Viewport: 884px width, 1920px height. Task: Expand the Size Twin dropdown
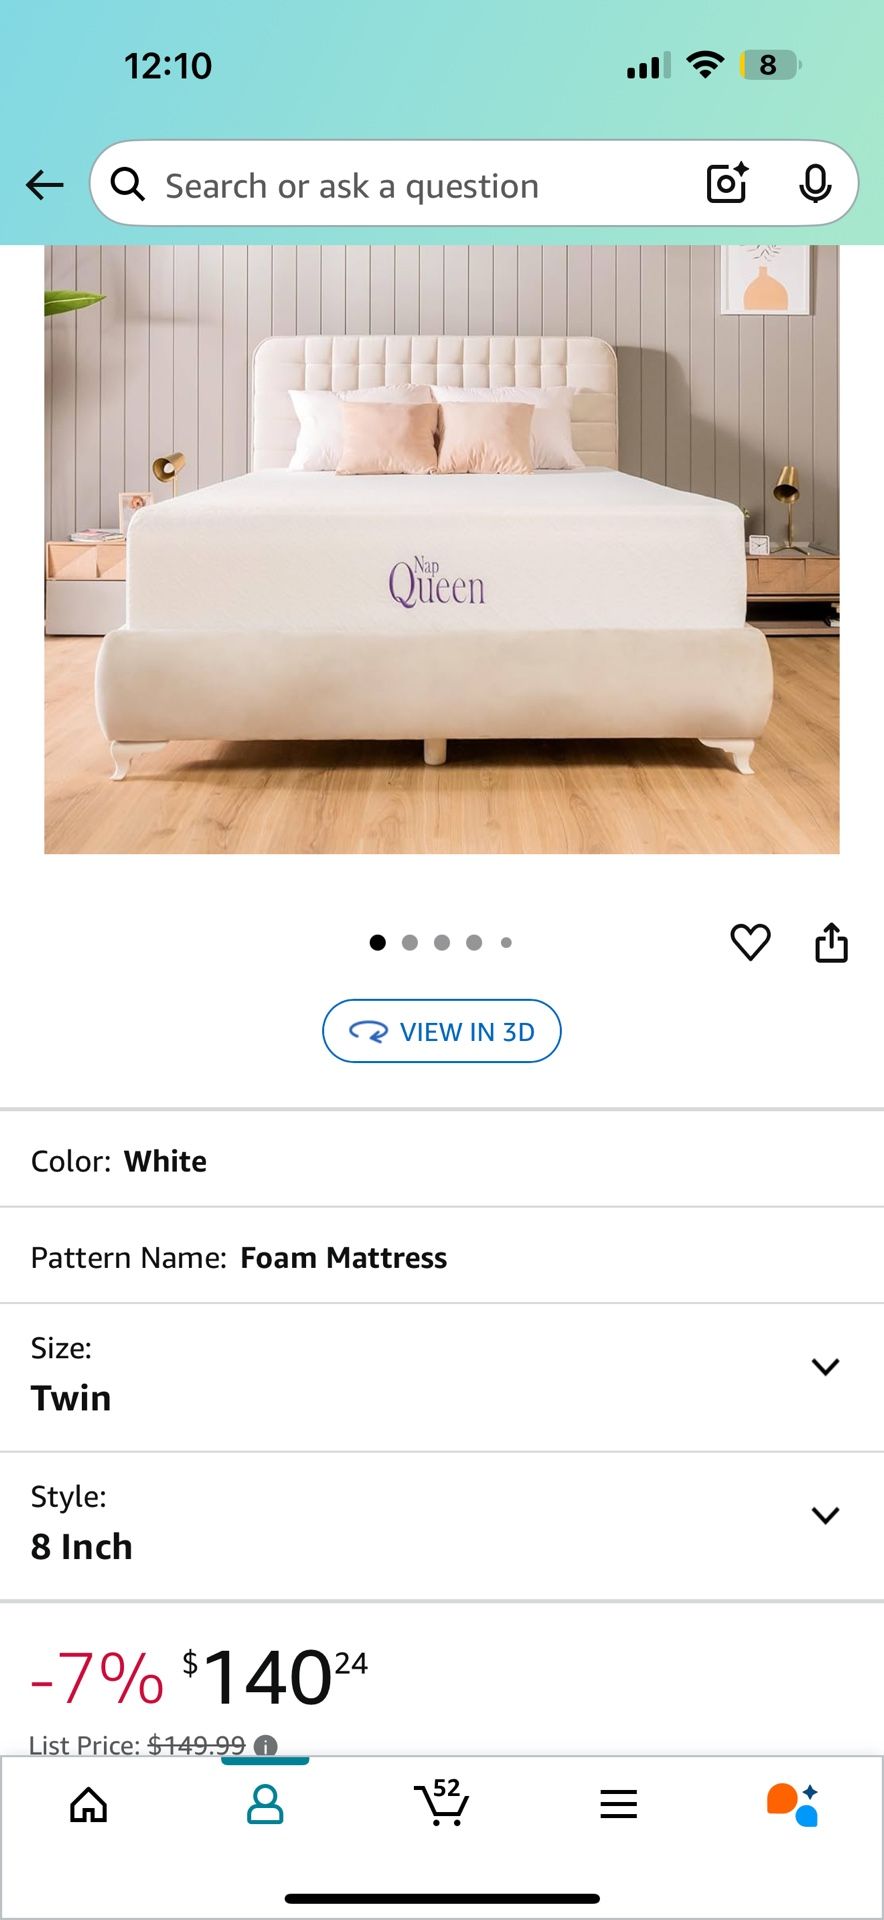[x=442, y=1377]
